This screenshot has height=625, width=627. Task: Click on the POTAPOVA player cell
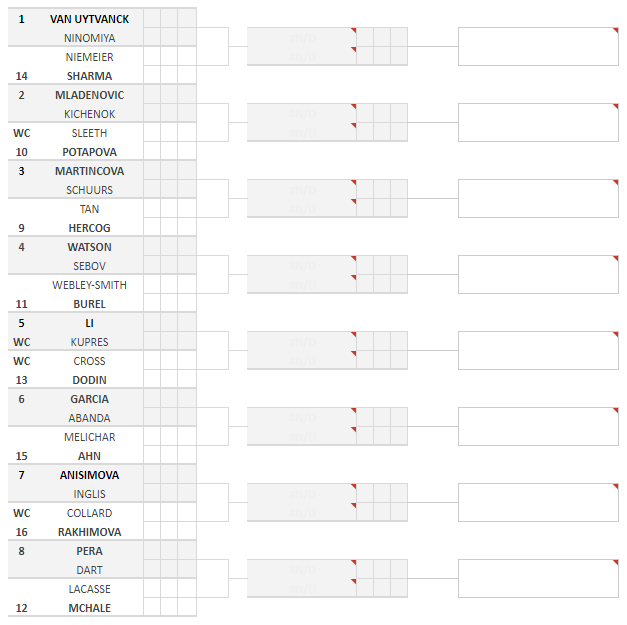[89, 152]
